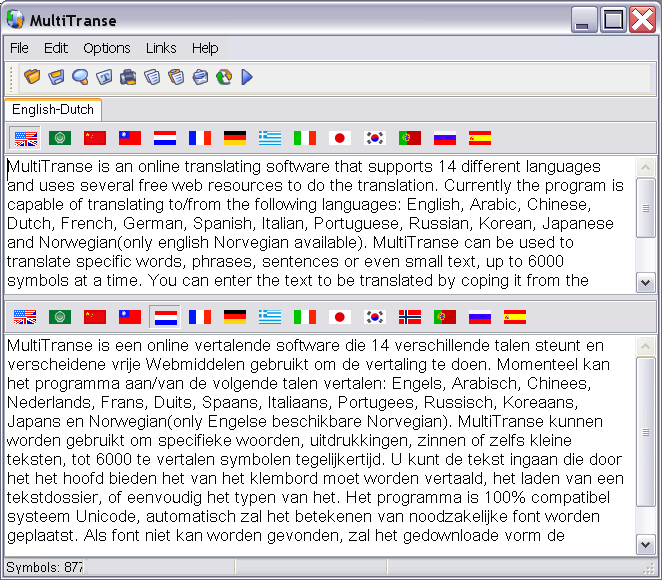662x580 pixels.
Task: Choose Russian flag in source language row
Action: pyautogui.click(x=445, y=138)
